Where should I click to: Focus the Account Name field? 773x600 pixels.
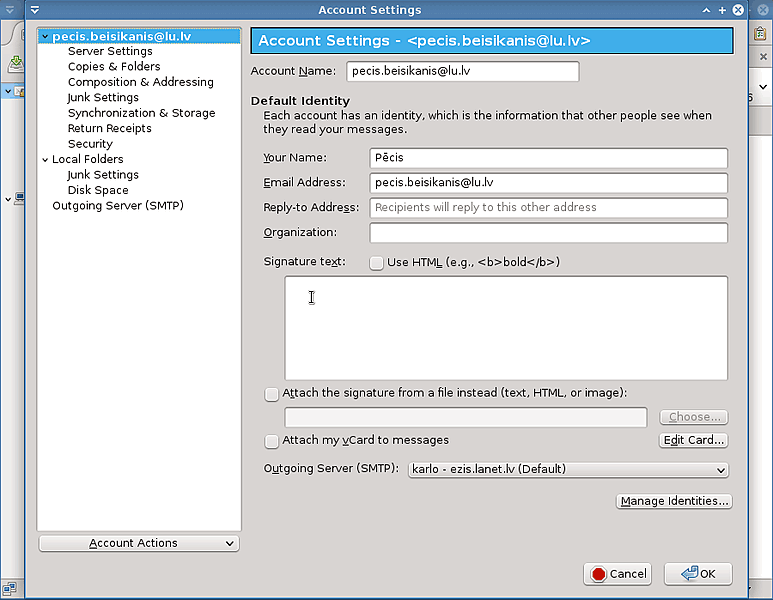(x=462, y=71)
